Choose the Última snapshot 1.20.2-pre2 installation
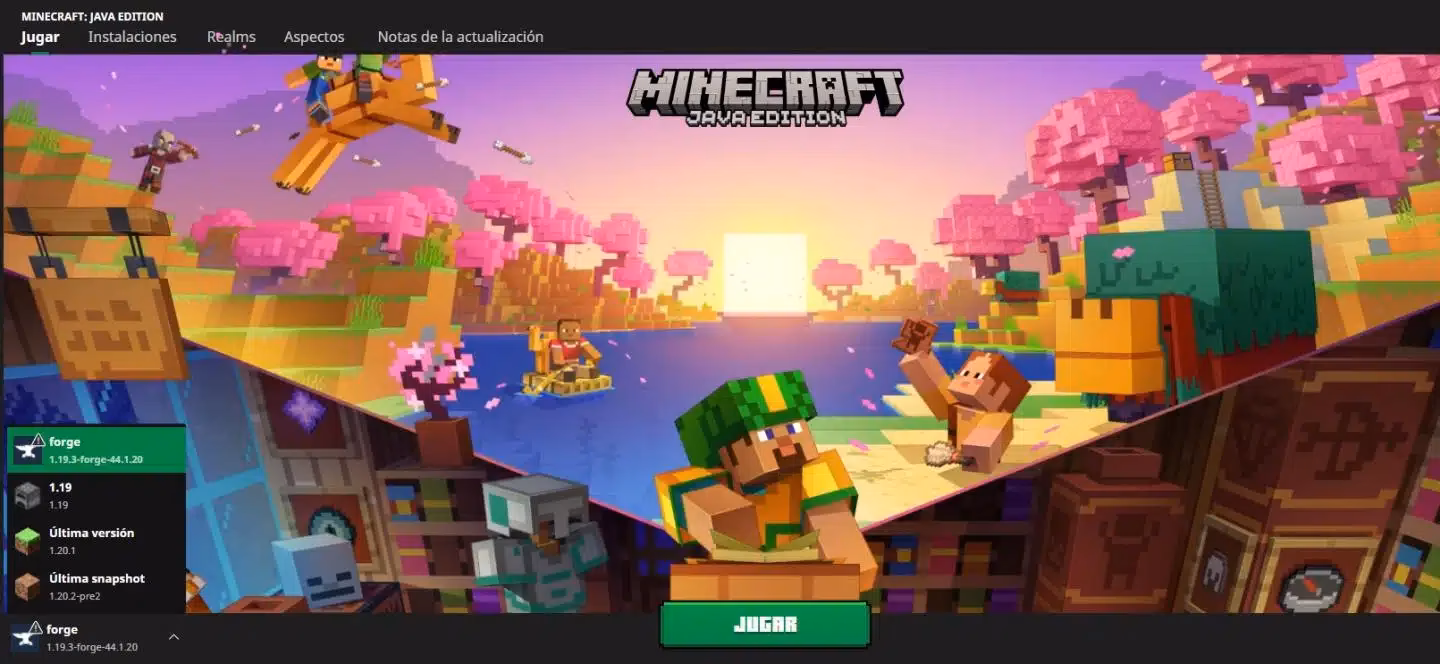The image size is (1440, 664). (96, 587)
